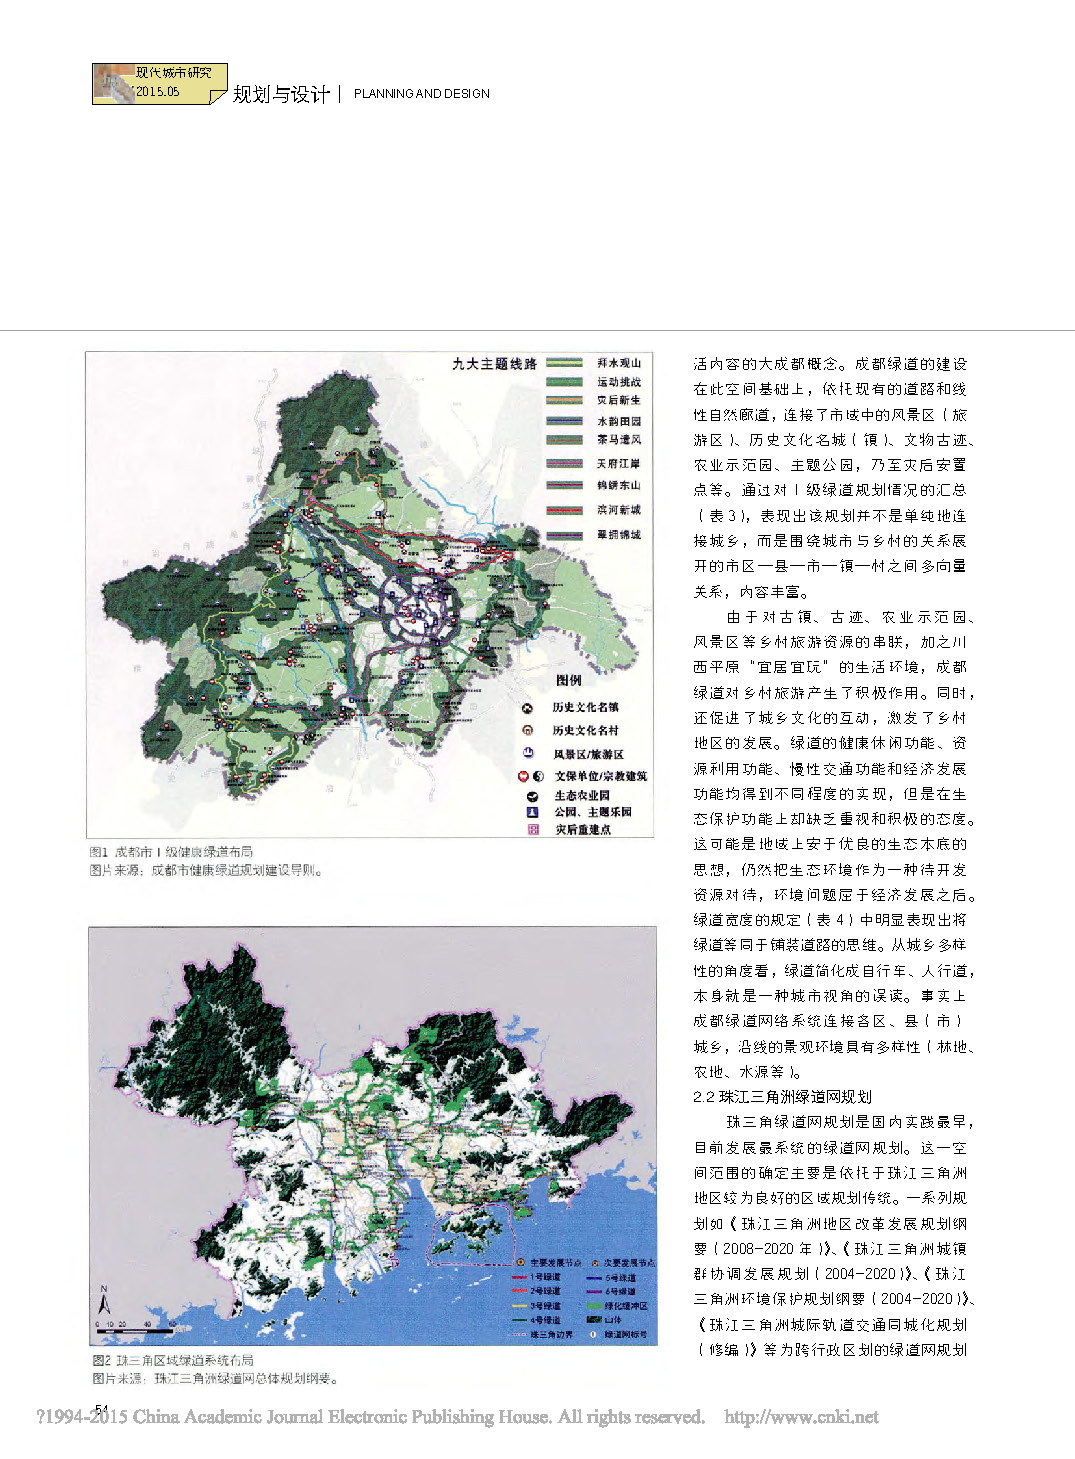Click the north arrow on the 珠三角 map
1075x1459 pixels.
coord(104,1300)
